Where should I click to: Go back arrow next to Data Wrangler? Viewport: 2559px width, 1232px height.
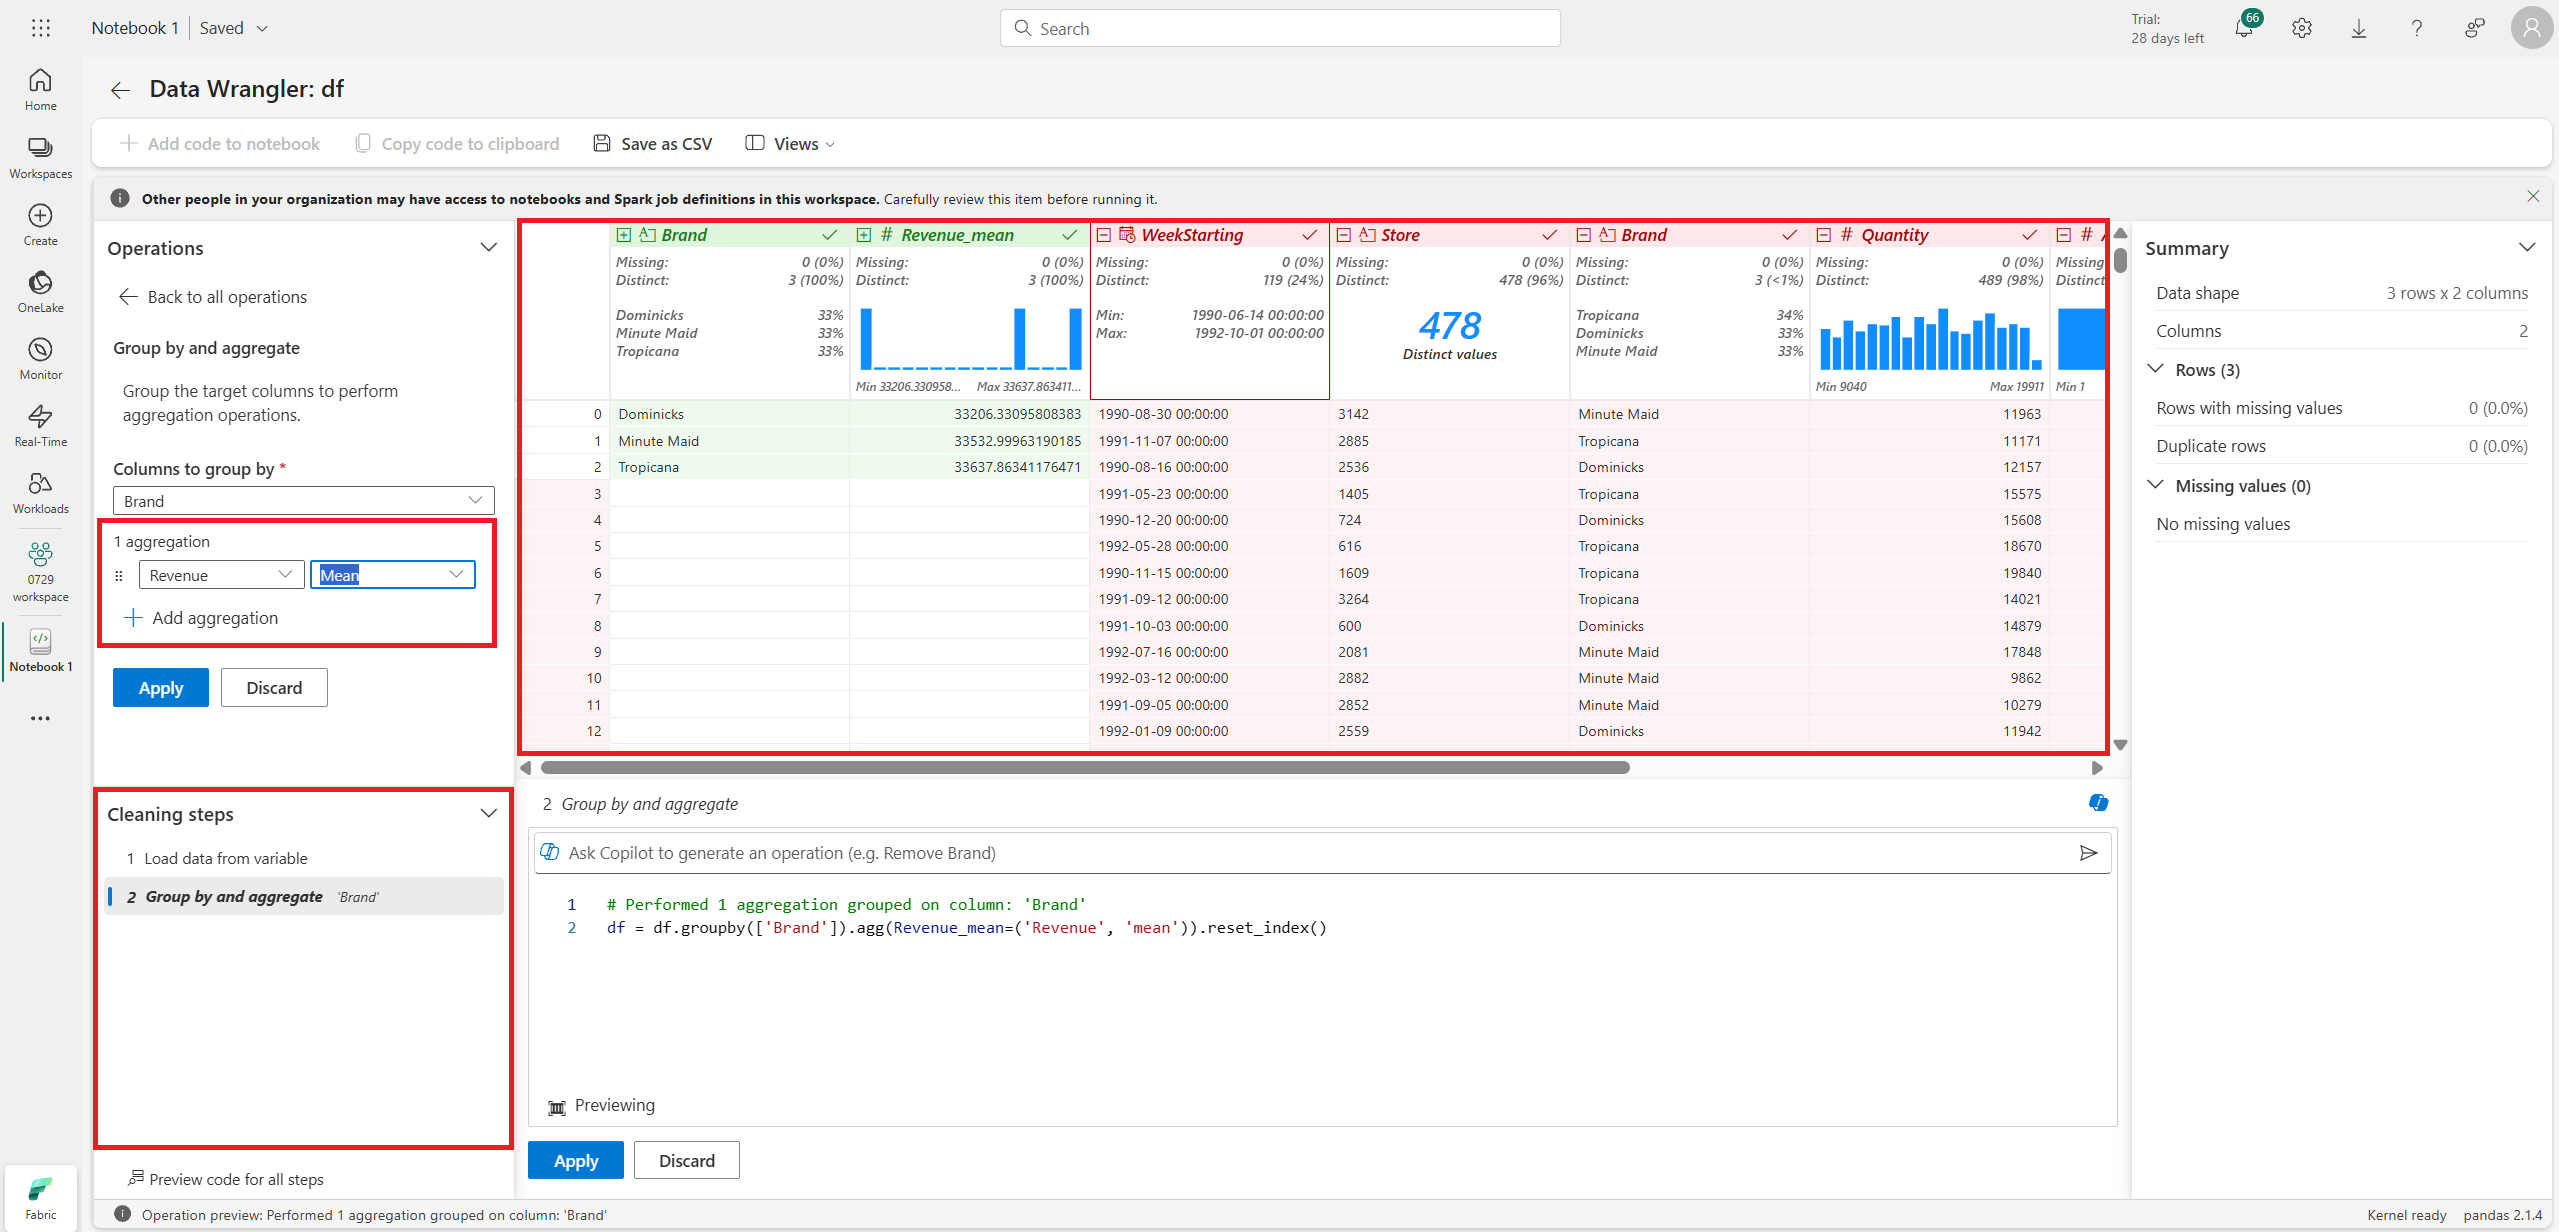(x=120, y=90)
